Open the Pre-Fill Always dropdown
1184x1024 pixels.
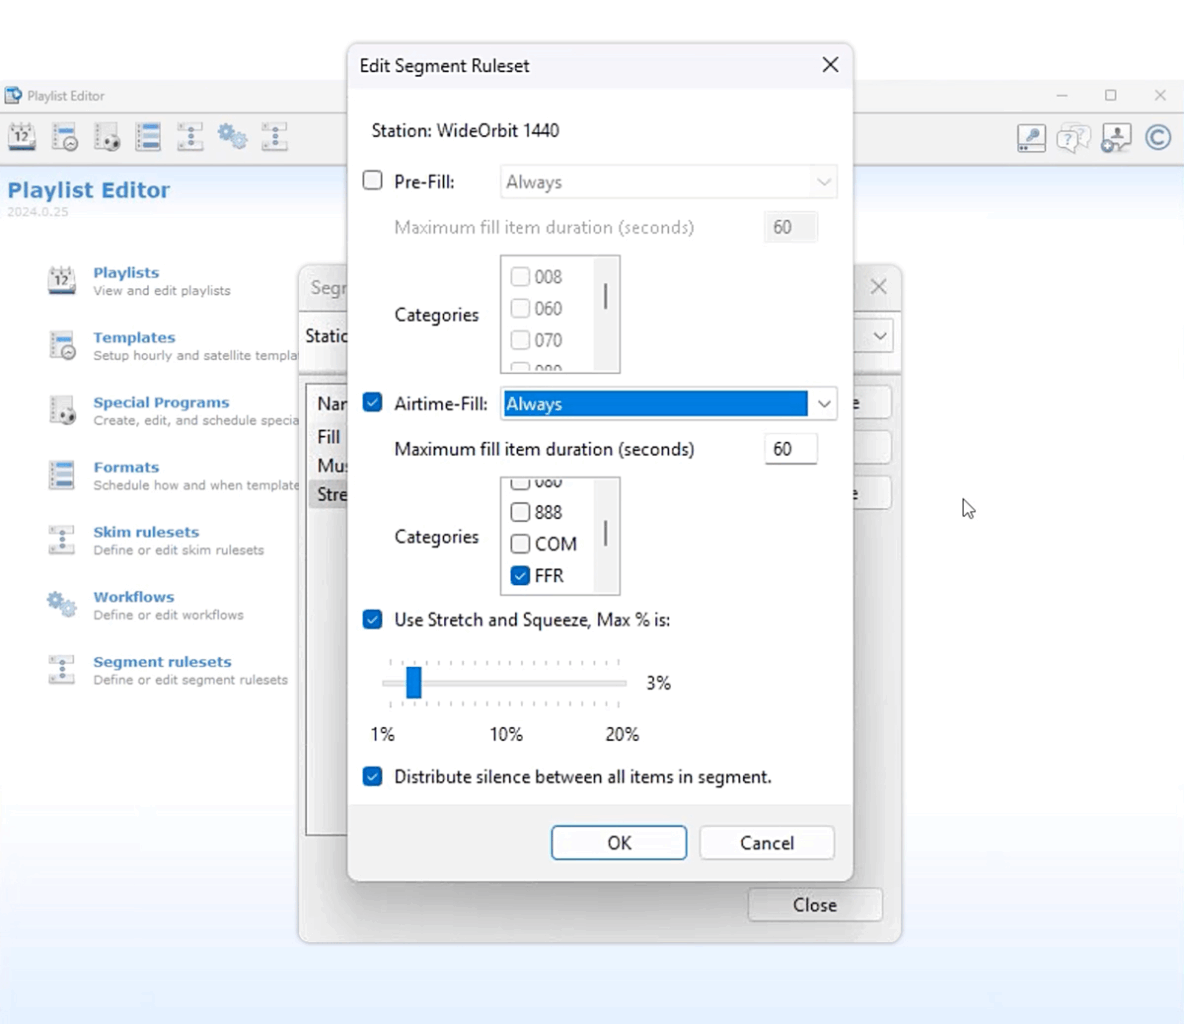[823, 182]
